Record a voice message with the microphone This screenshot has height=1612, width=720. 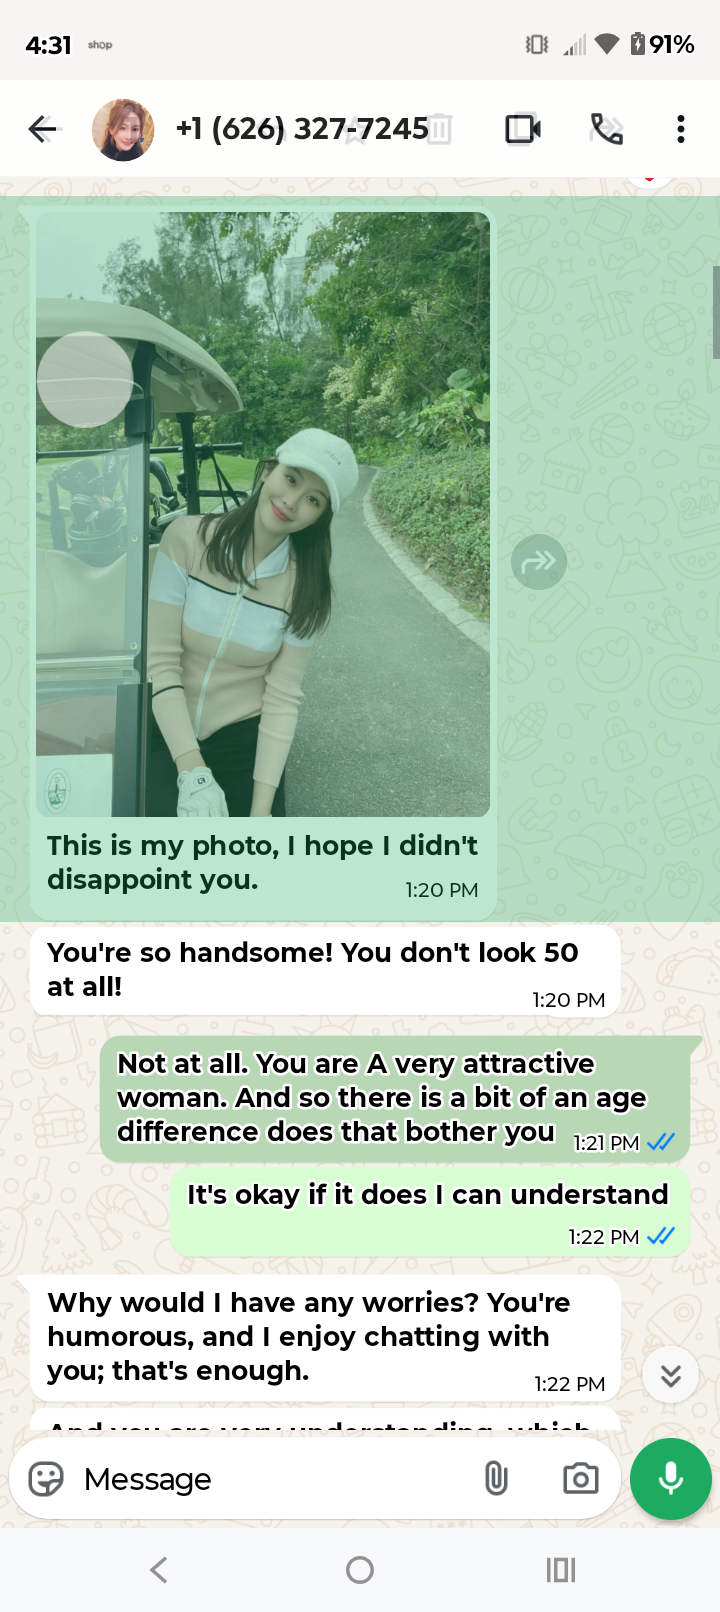tap(671, 1479)
